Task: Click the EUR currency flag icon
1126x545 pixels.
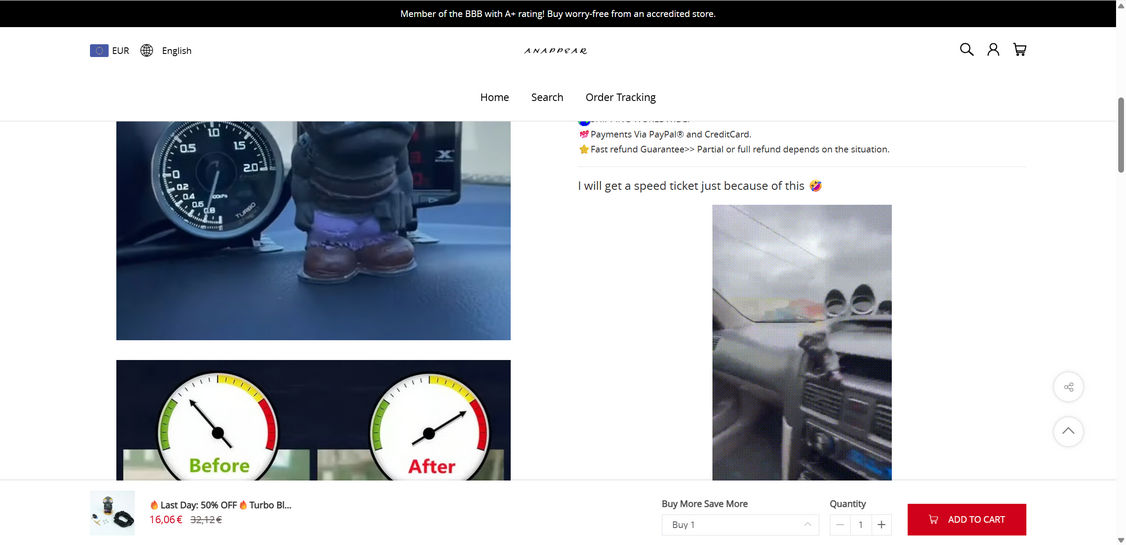Action: [99, 50]
